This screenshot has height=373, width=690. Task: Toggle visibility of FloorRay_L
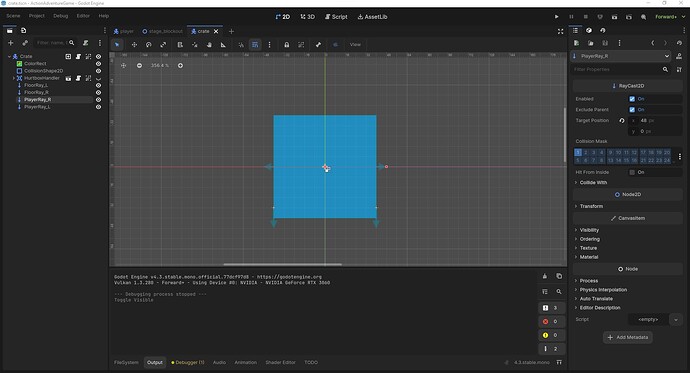point(99,85)
